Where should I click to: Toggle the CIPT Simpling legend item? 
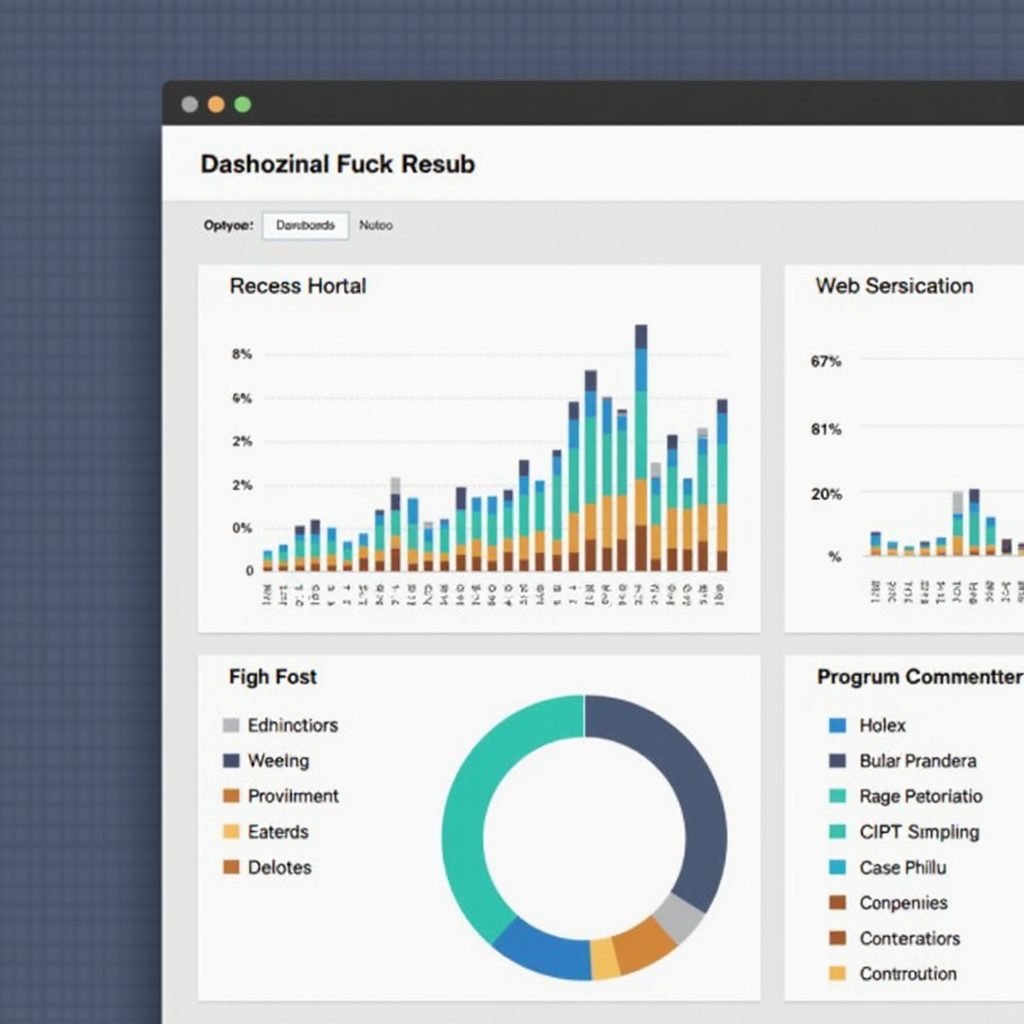[x=918, y=832]
